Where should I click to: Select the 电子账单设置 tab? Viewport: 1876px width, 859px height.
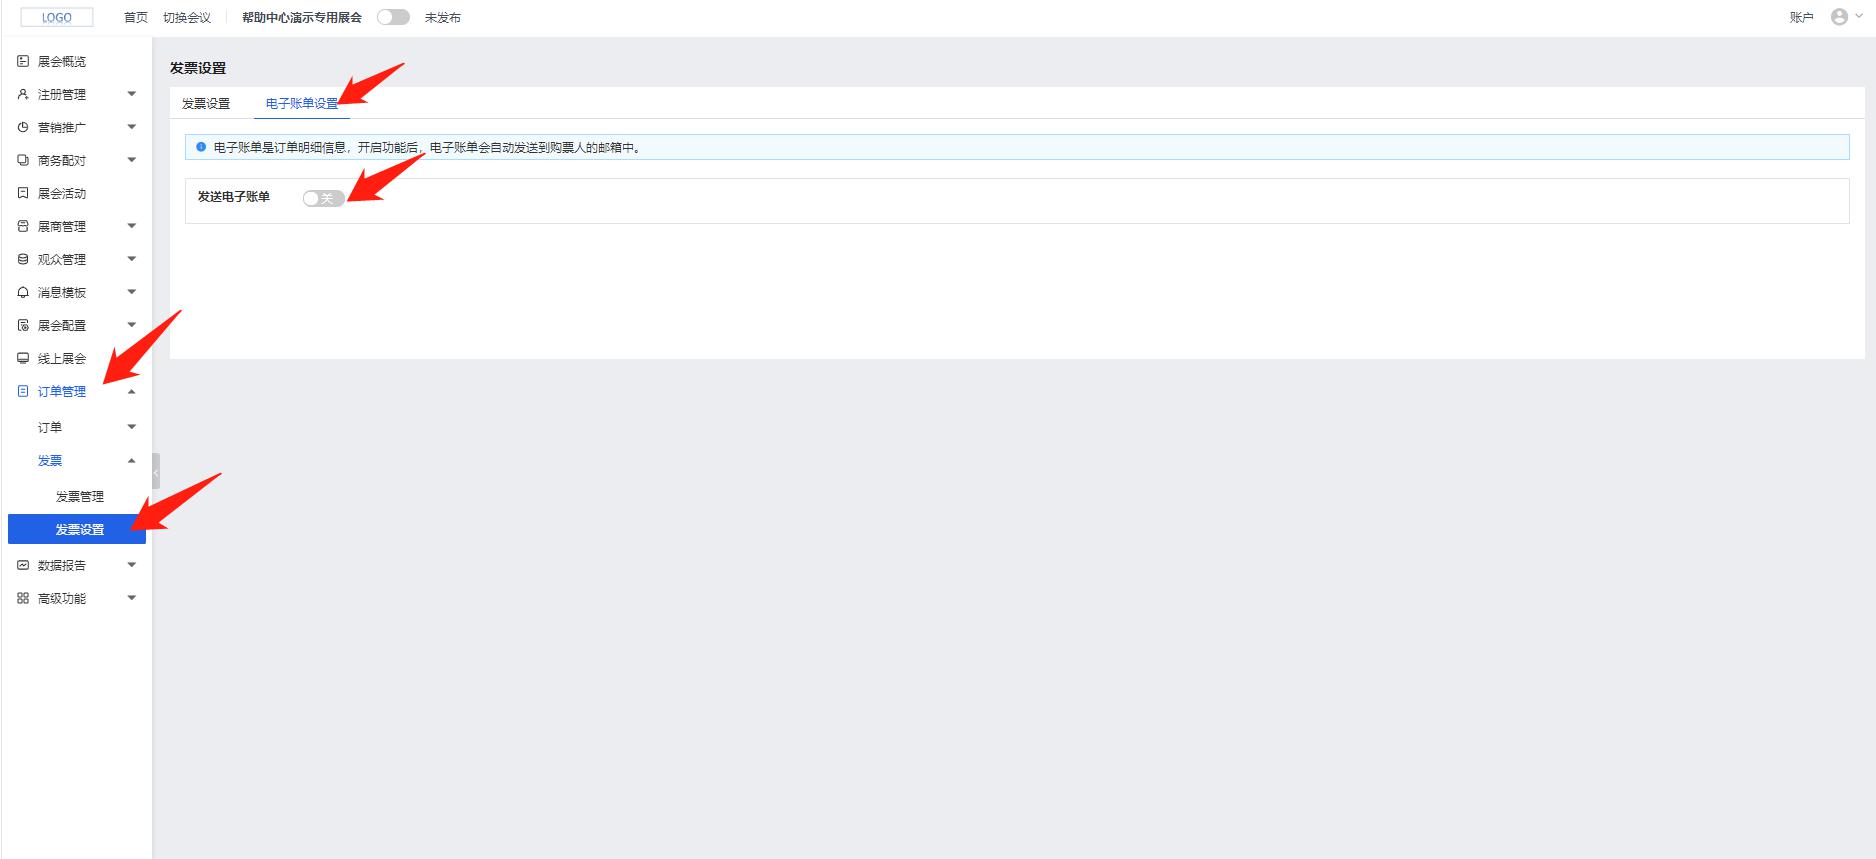pyautogui.click(x=301, y=104)
